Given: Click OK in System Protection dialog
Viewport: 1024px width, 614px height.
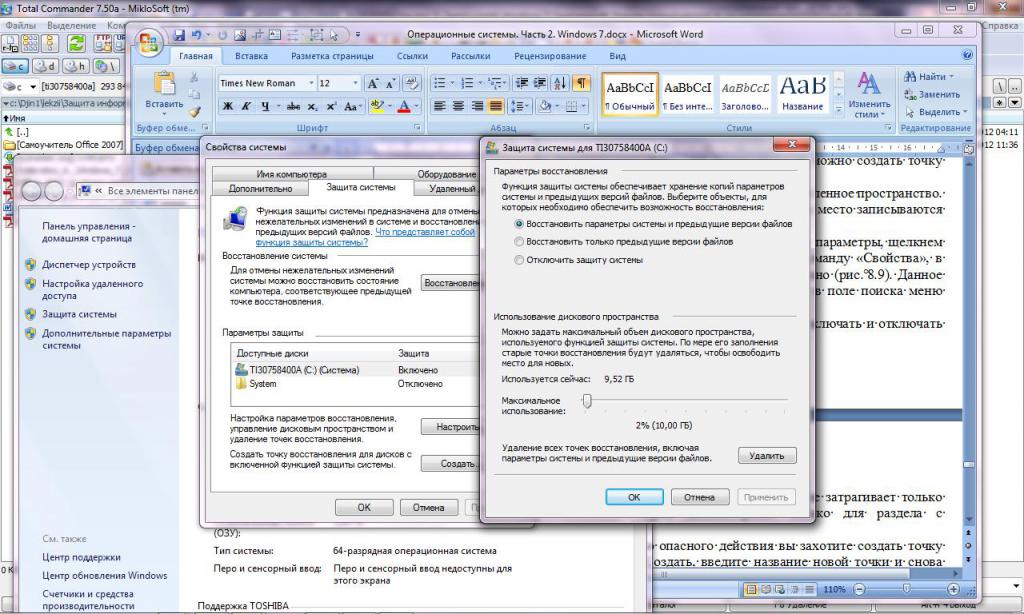Looking at the screenshot, I should click(x=634, y=497).
